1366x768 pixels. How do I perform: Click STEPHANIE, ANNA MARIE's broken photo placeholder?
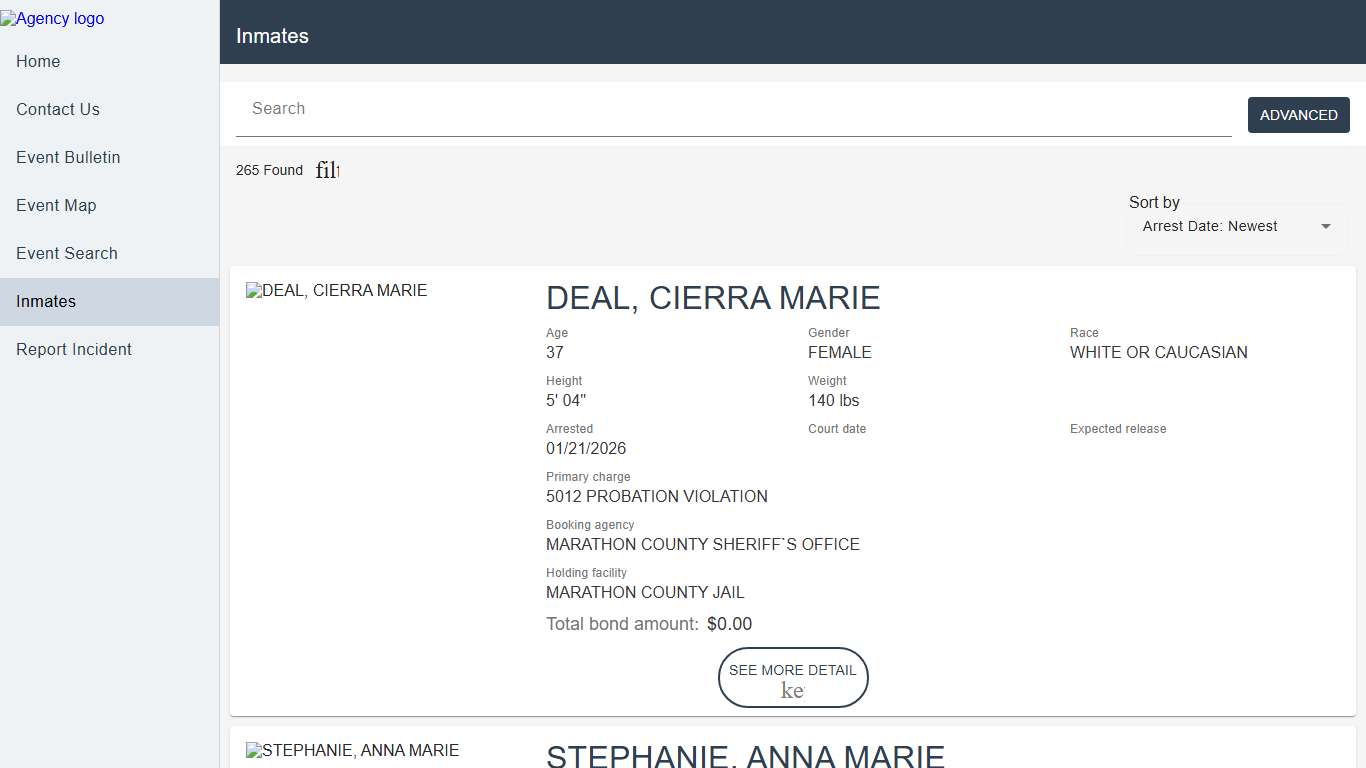pyautogui.click(x=352, y=750)
